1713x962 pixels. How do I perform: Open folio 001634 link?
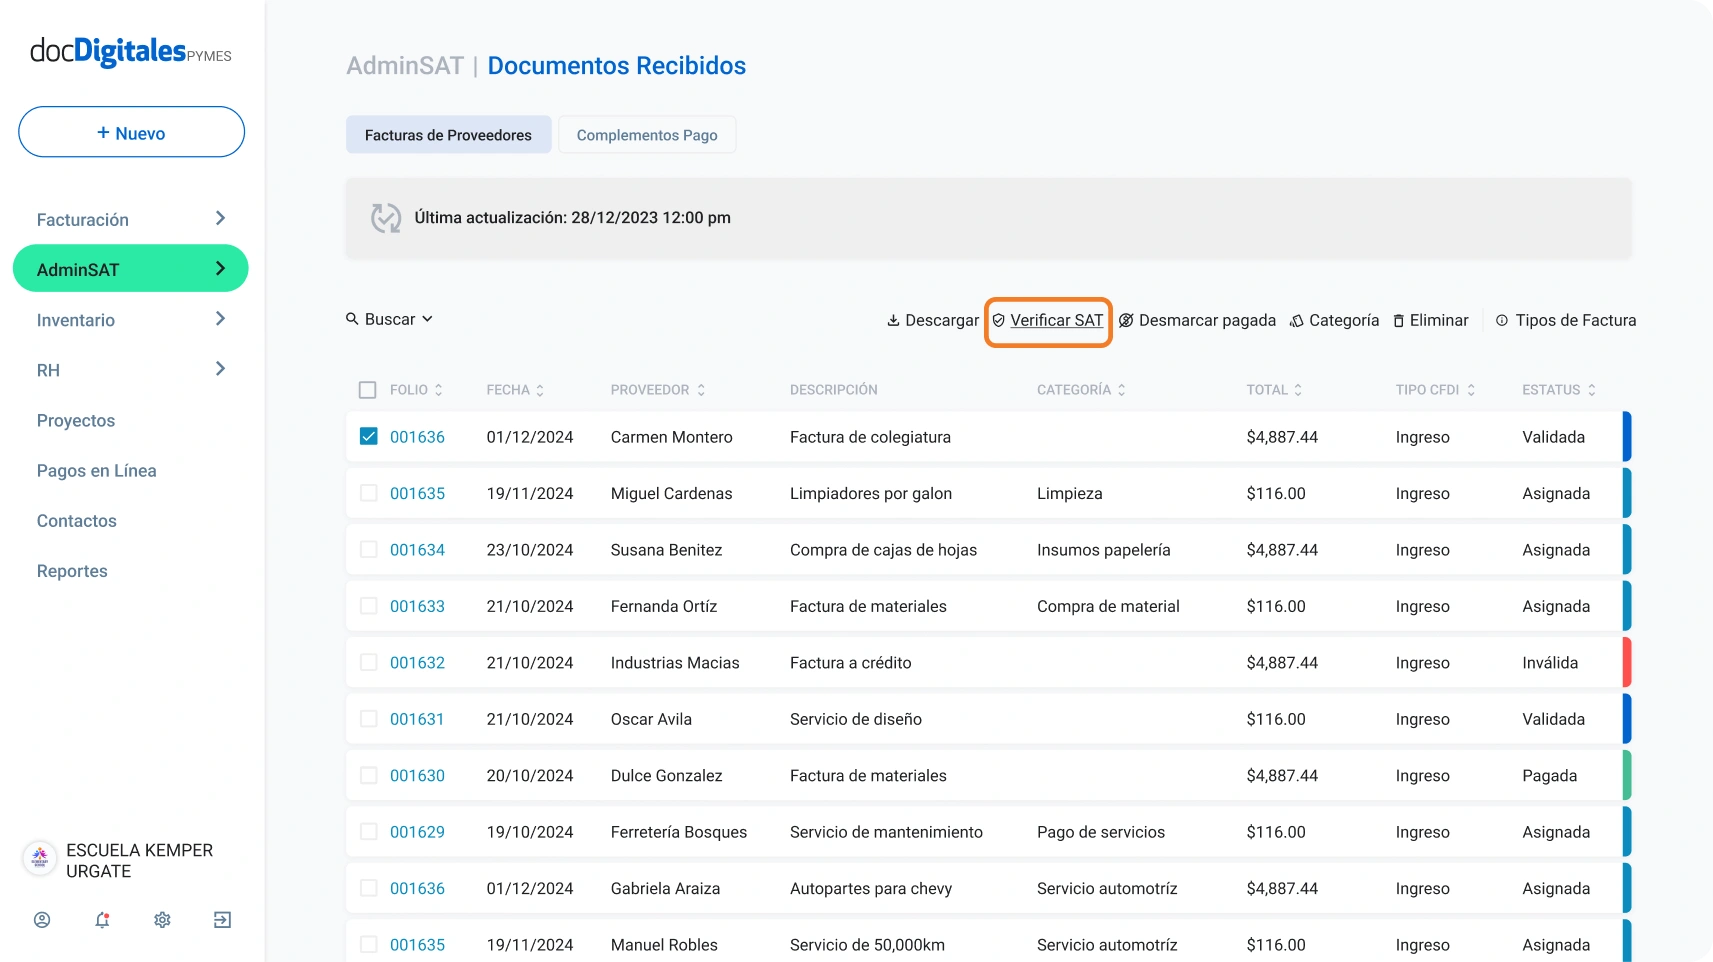[417, 550]
